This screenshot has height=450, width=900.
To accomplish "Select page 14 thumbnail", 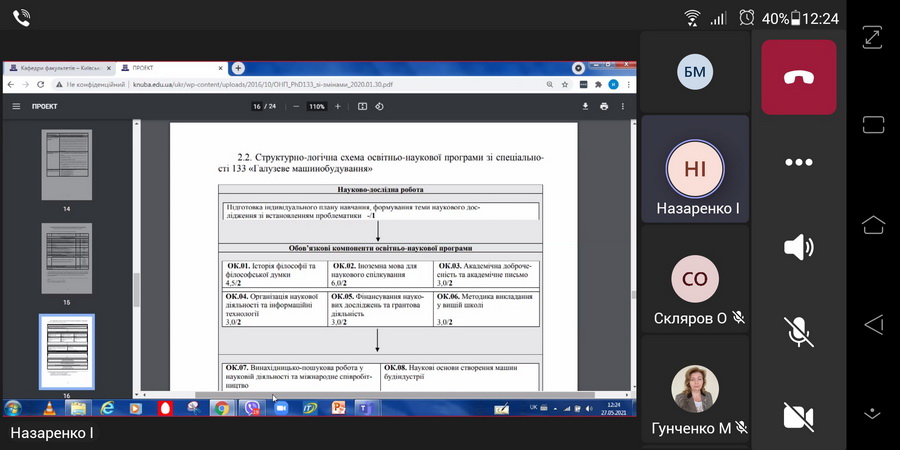I will 66,164.
